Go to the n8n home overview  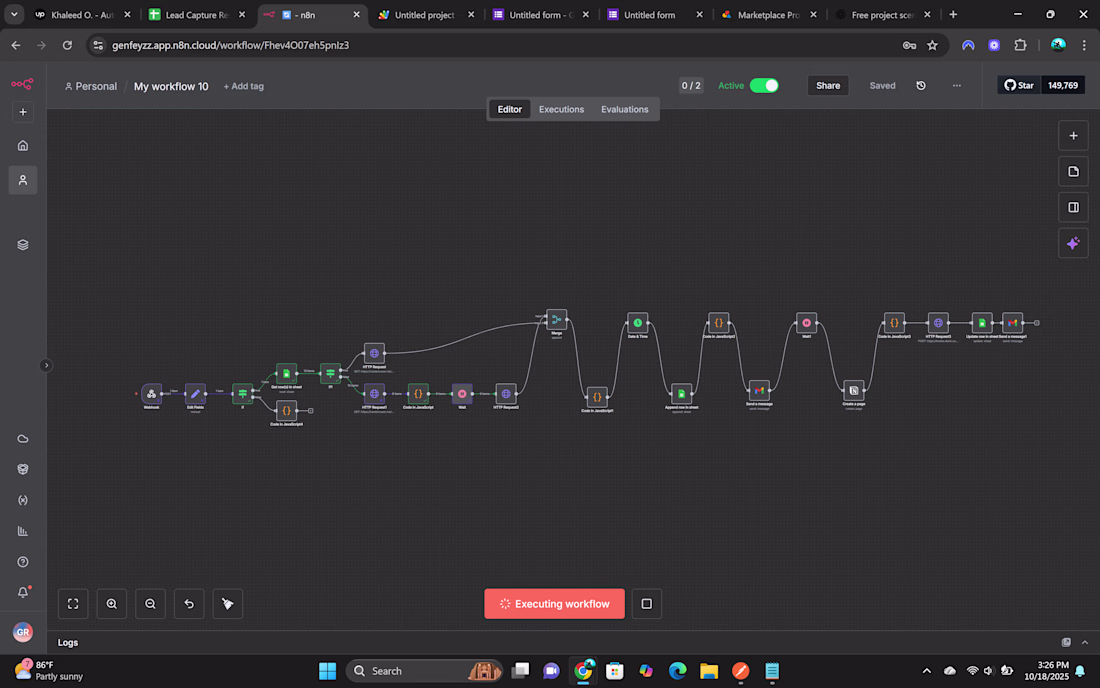click(x=23, y=146)
